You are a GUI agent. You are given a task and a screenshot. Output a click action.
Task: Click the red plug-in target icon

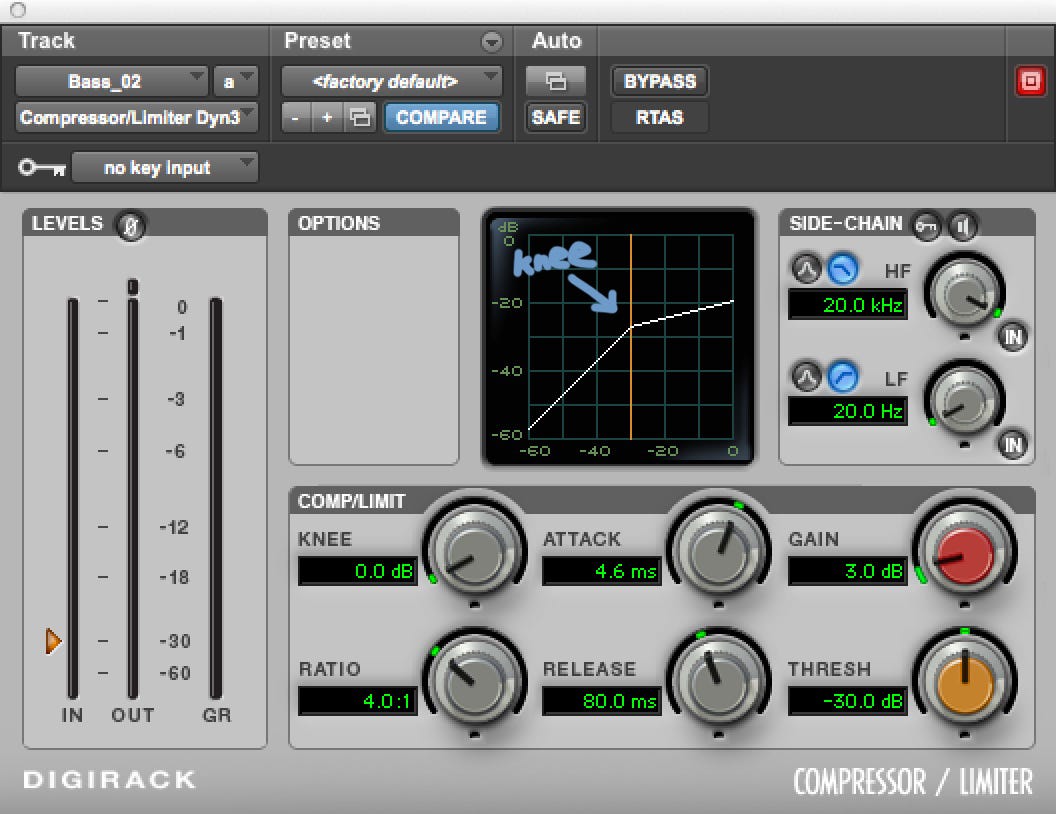click(x=1030, y=82)
